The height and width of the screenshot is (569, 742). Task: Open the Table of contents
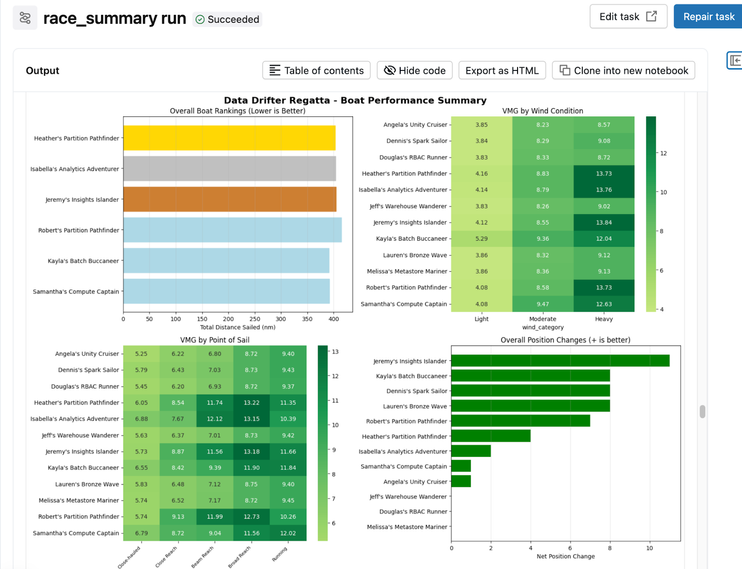pos(316,70)
